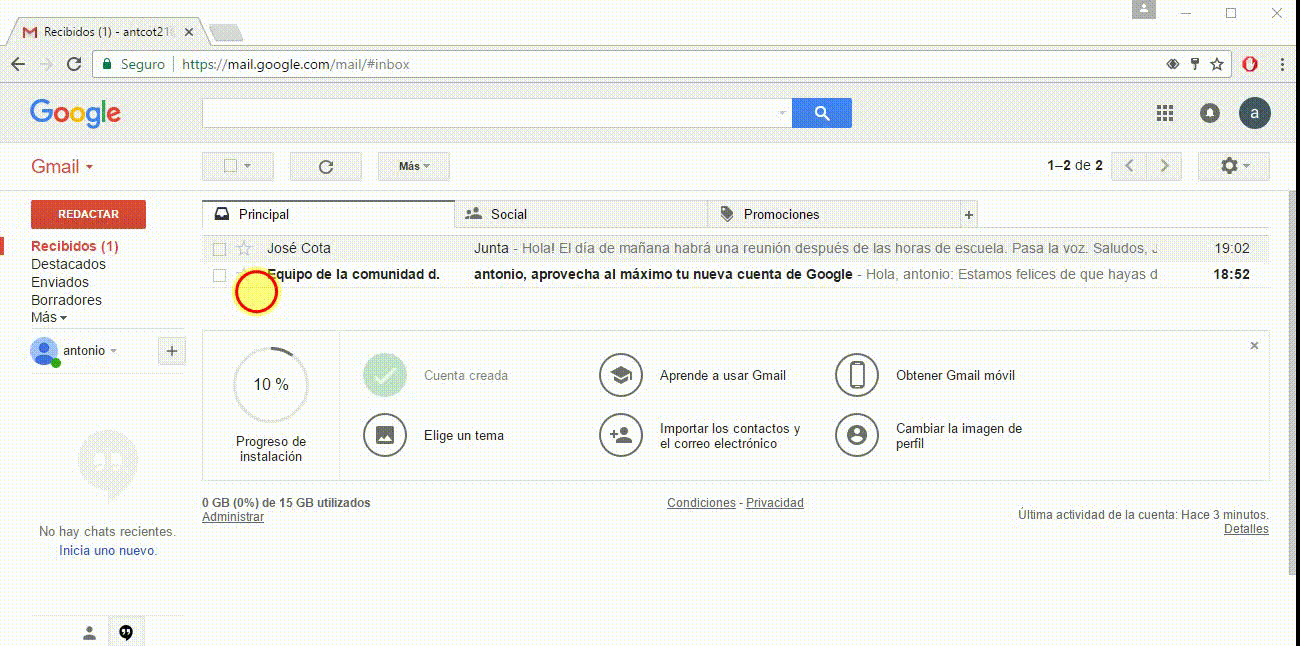Star the José Cota message

coord(244,248)
